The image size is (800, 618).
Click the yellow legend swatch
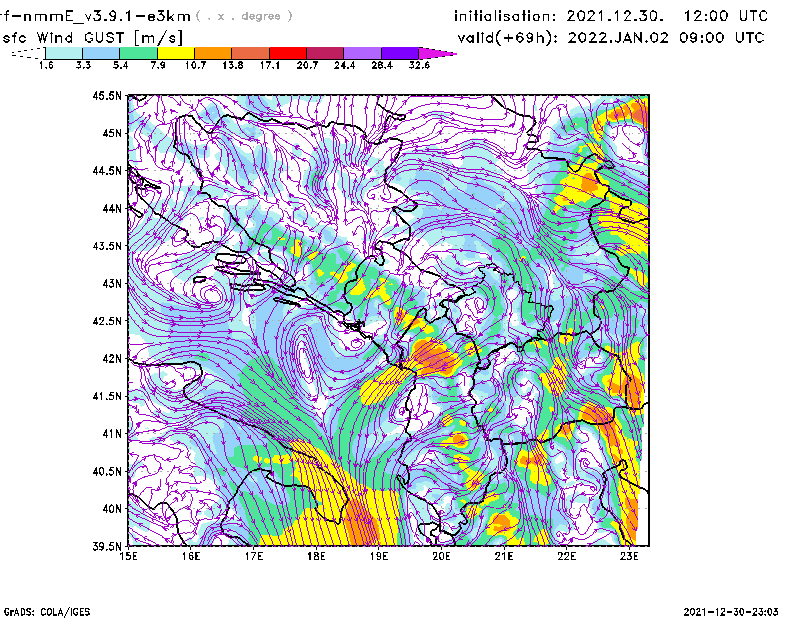tap(176, 53)
